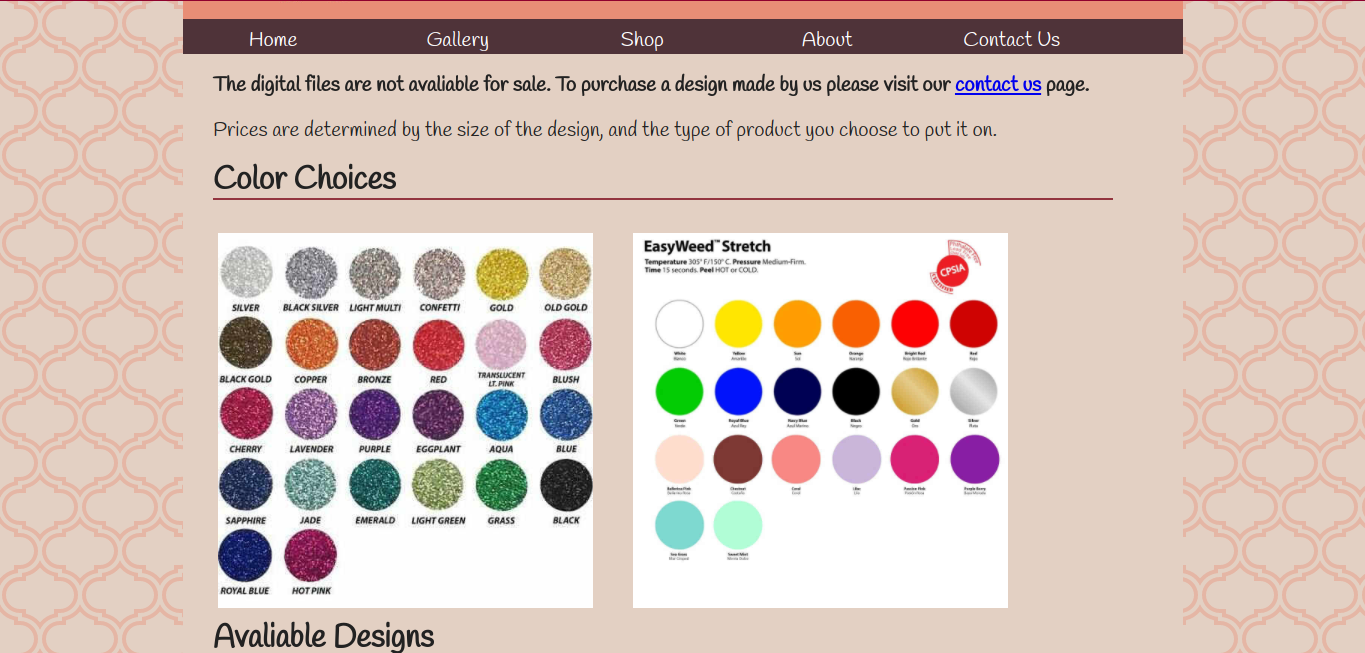Select the Lilac EasyWeed swatch
The width and height of the screenshot is (1365, 653).
tap(856, 459)
